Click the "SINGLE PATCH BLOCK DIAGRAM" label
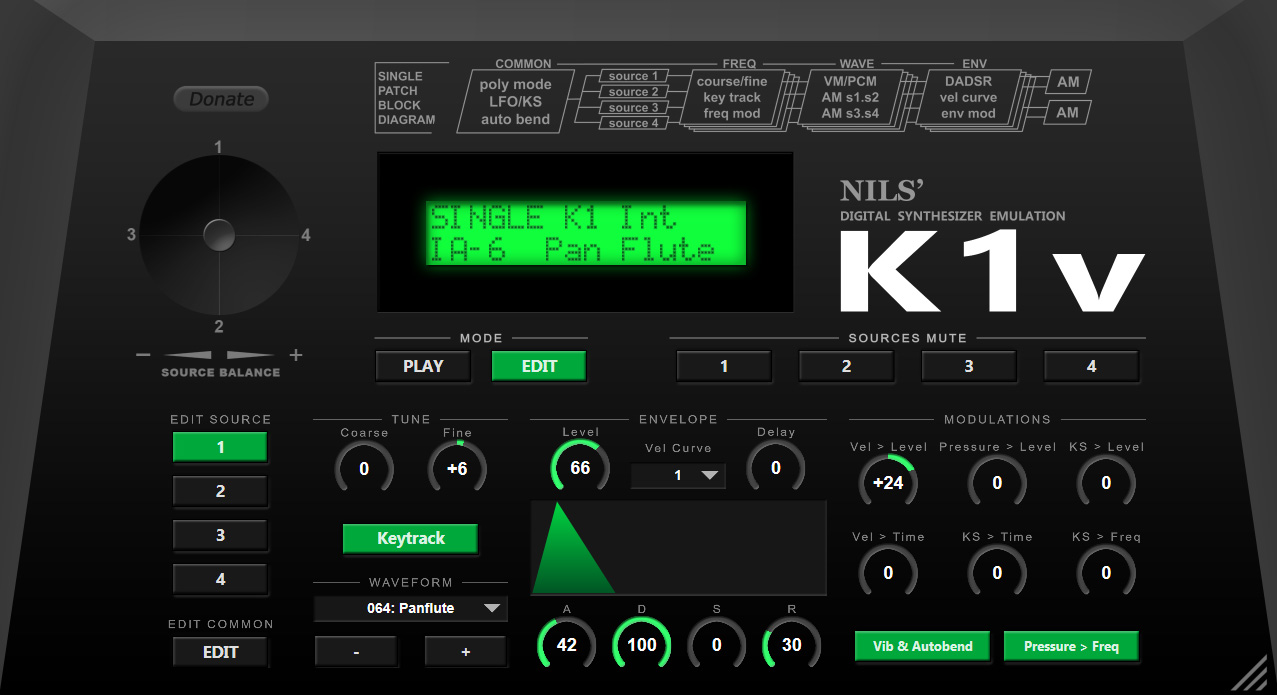 (406, 98)
